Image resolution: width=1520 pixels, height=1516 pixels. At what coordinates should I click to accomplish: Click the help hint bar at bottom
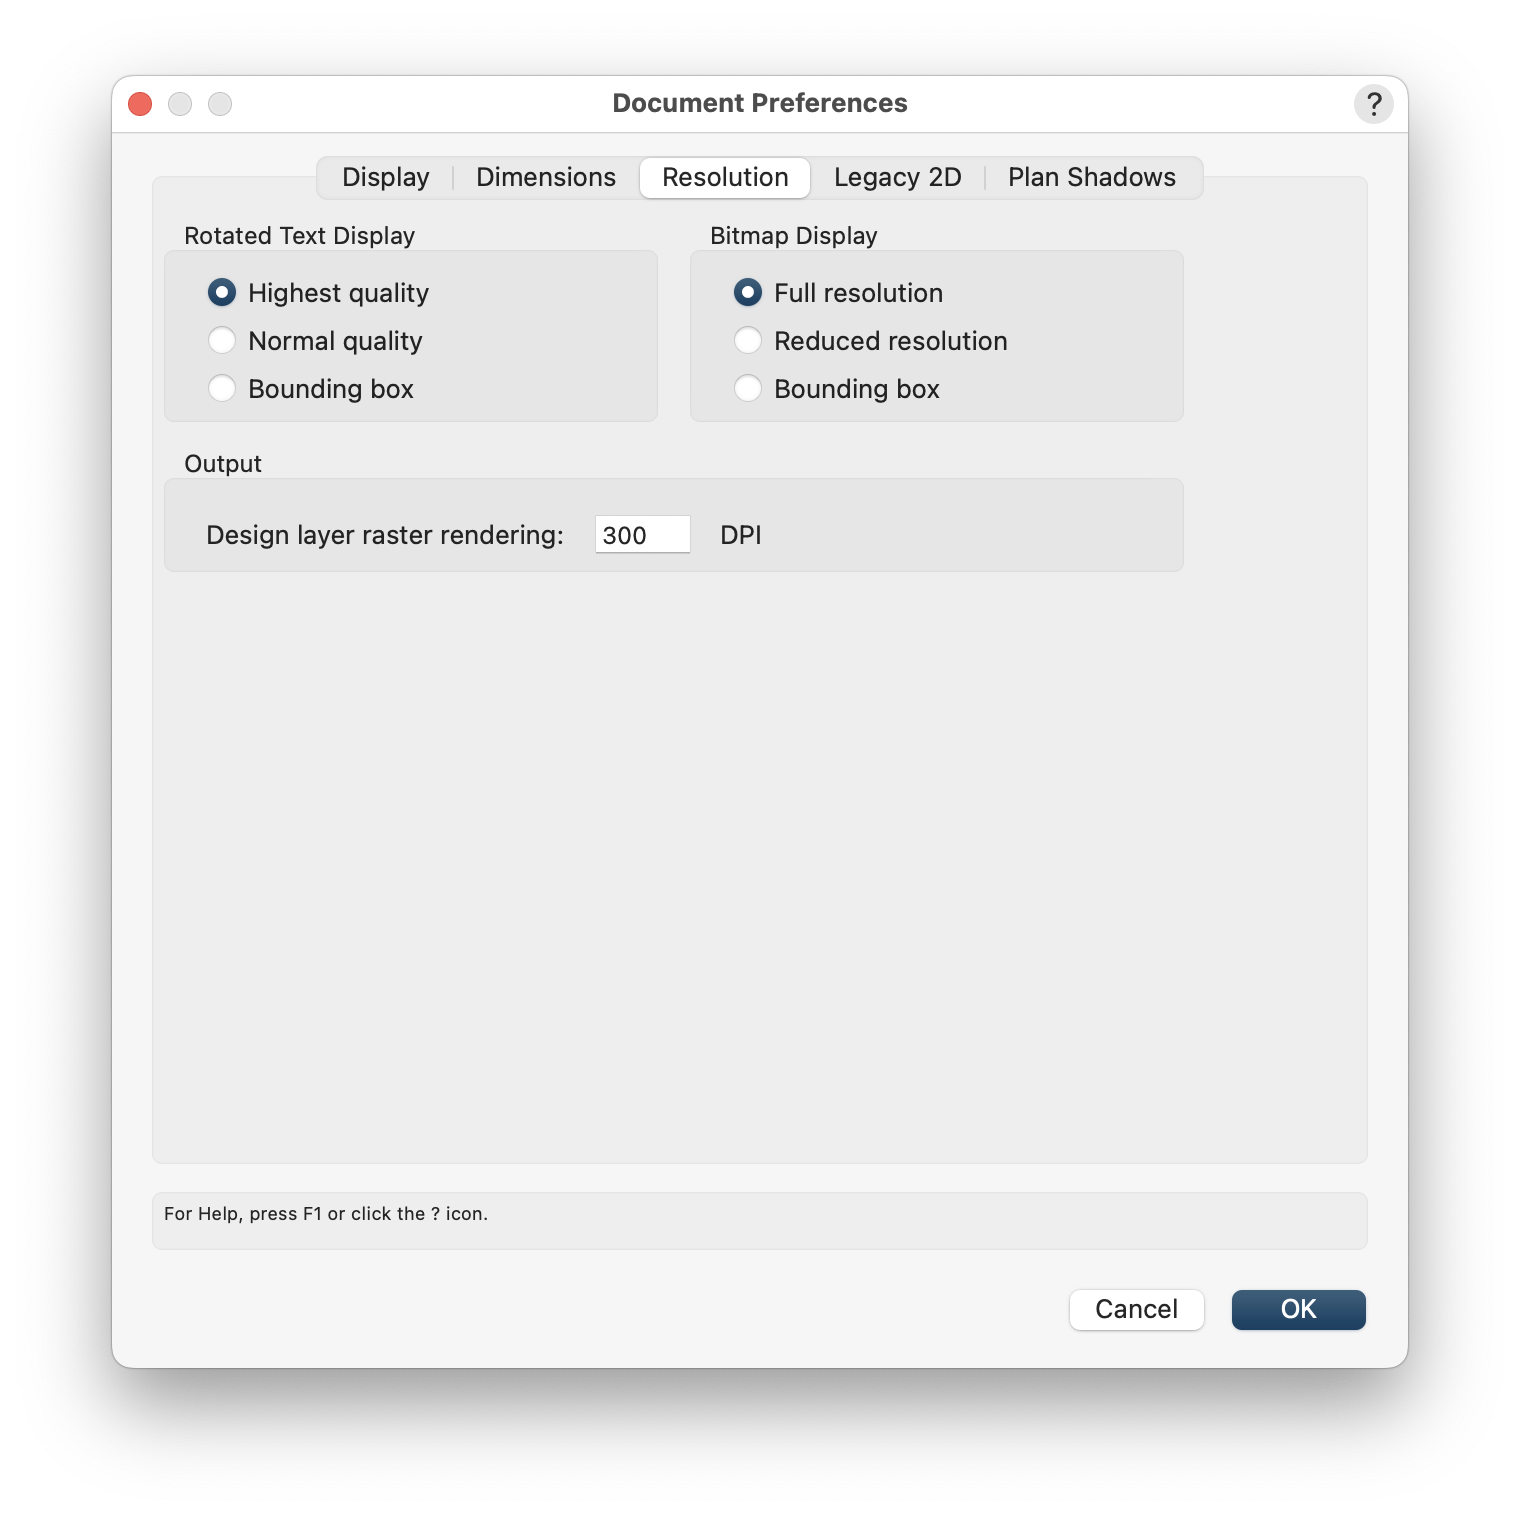(x=760, y=1220)
